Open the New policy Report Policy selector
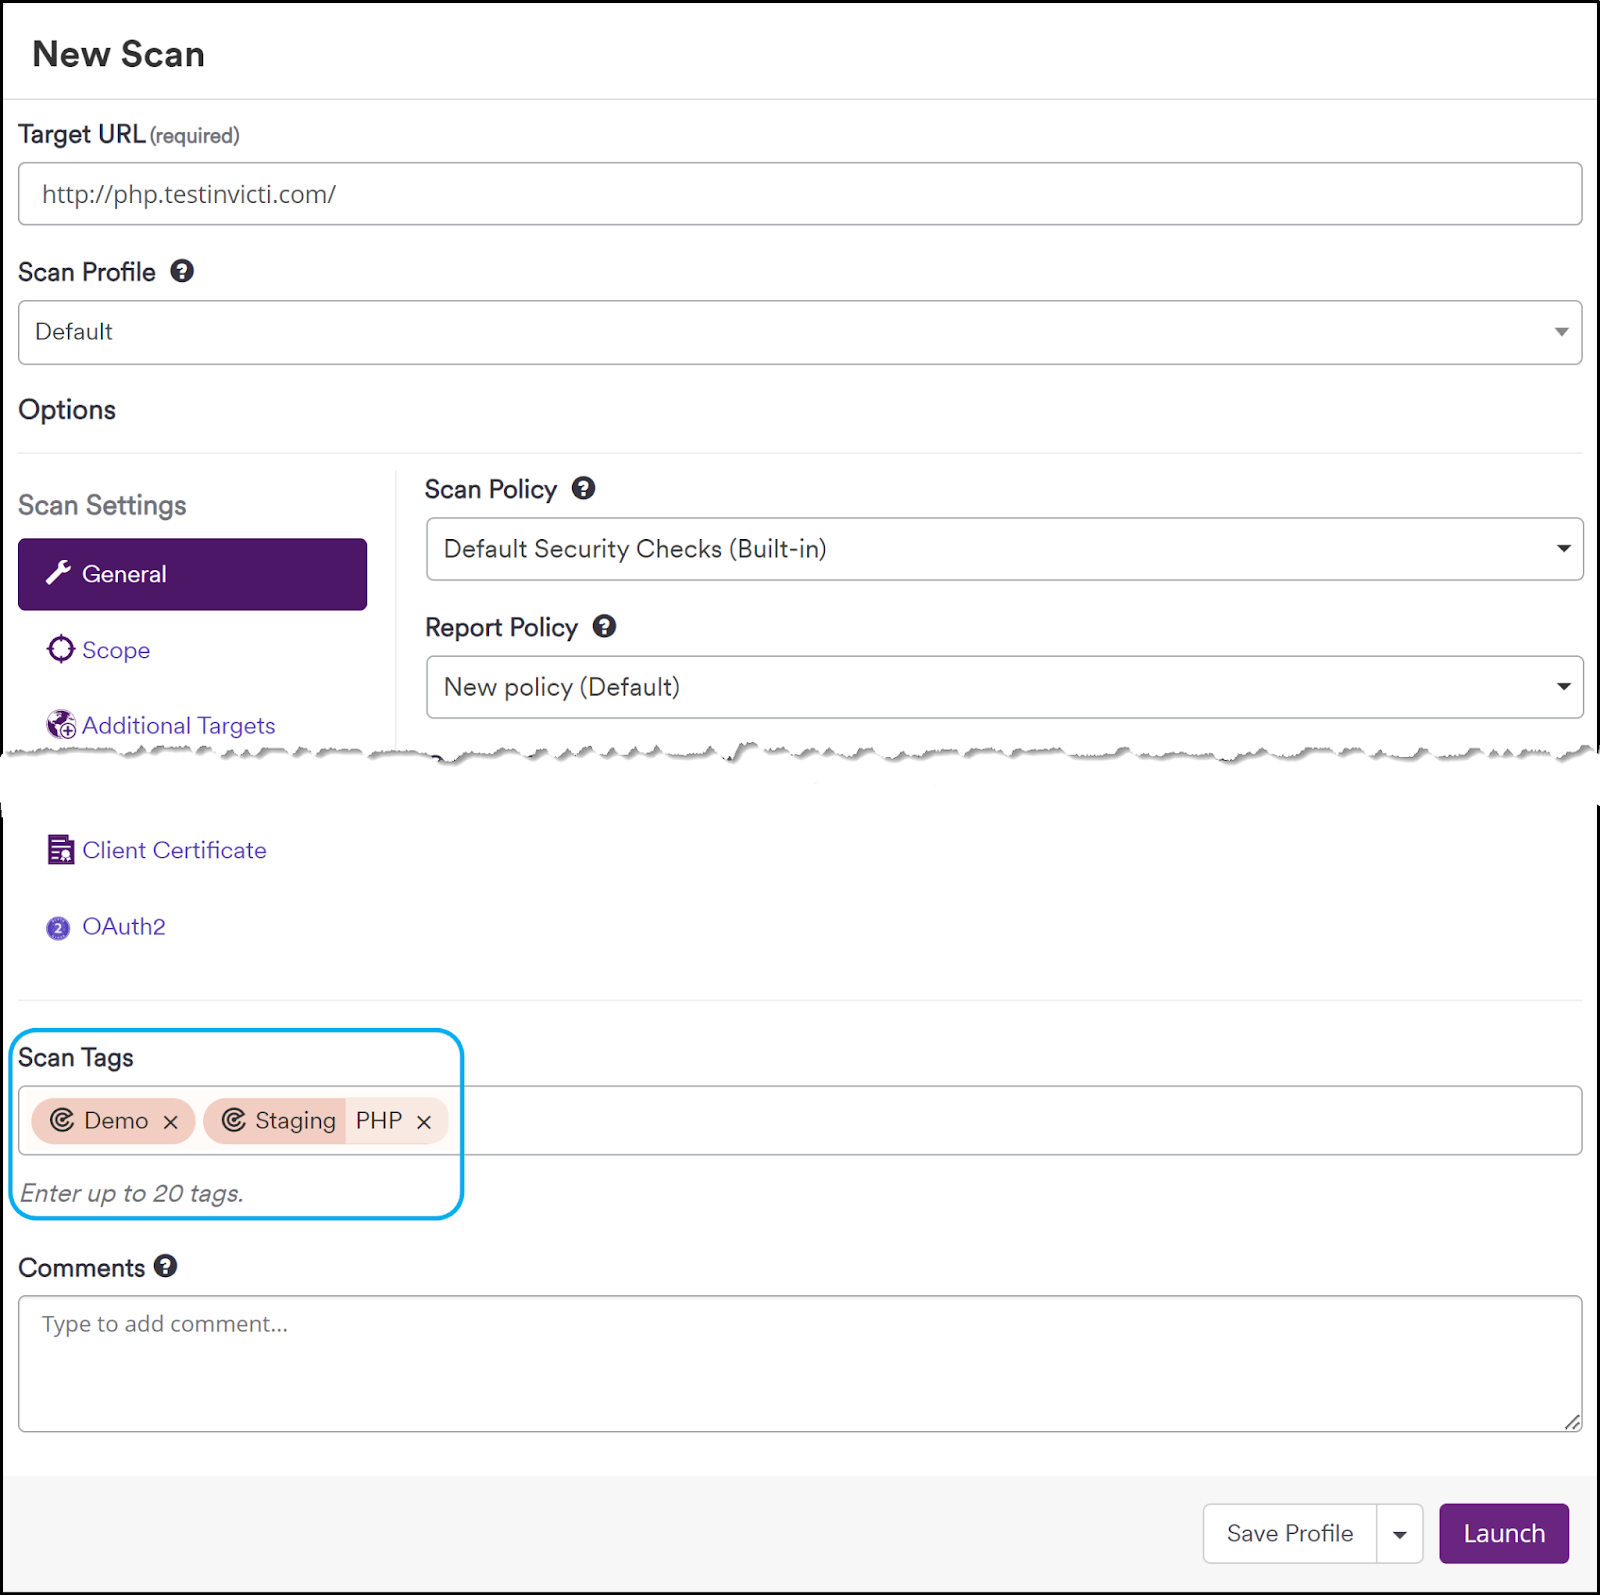 [1563, 686]
